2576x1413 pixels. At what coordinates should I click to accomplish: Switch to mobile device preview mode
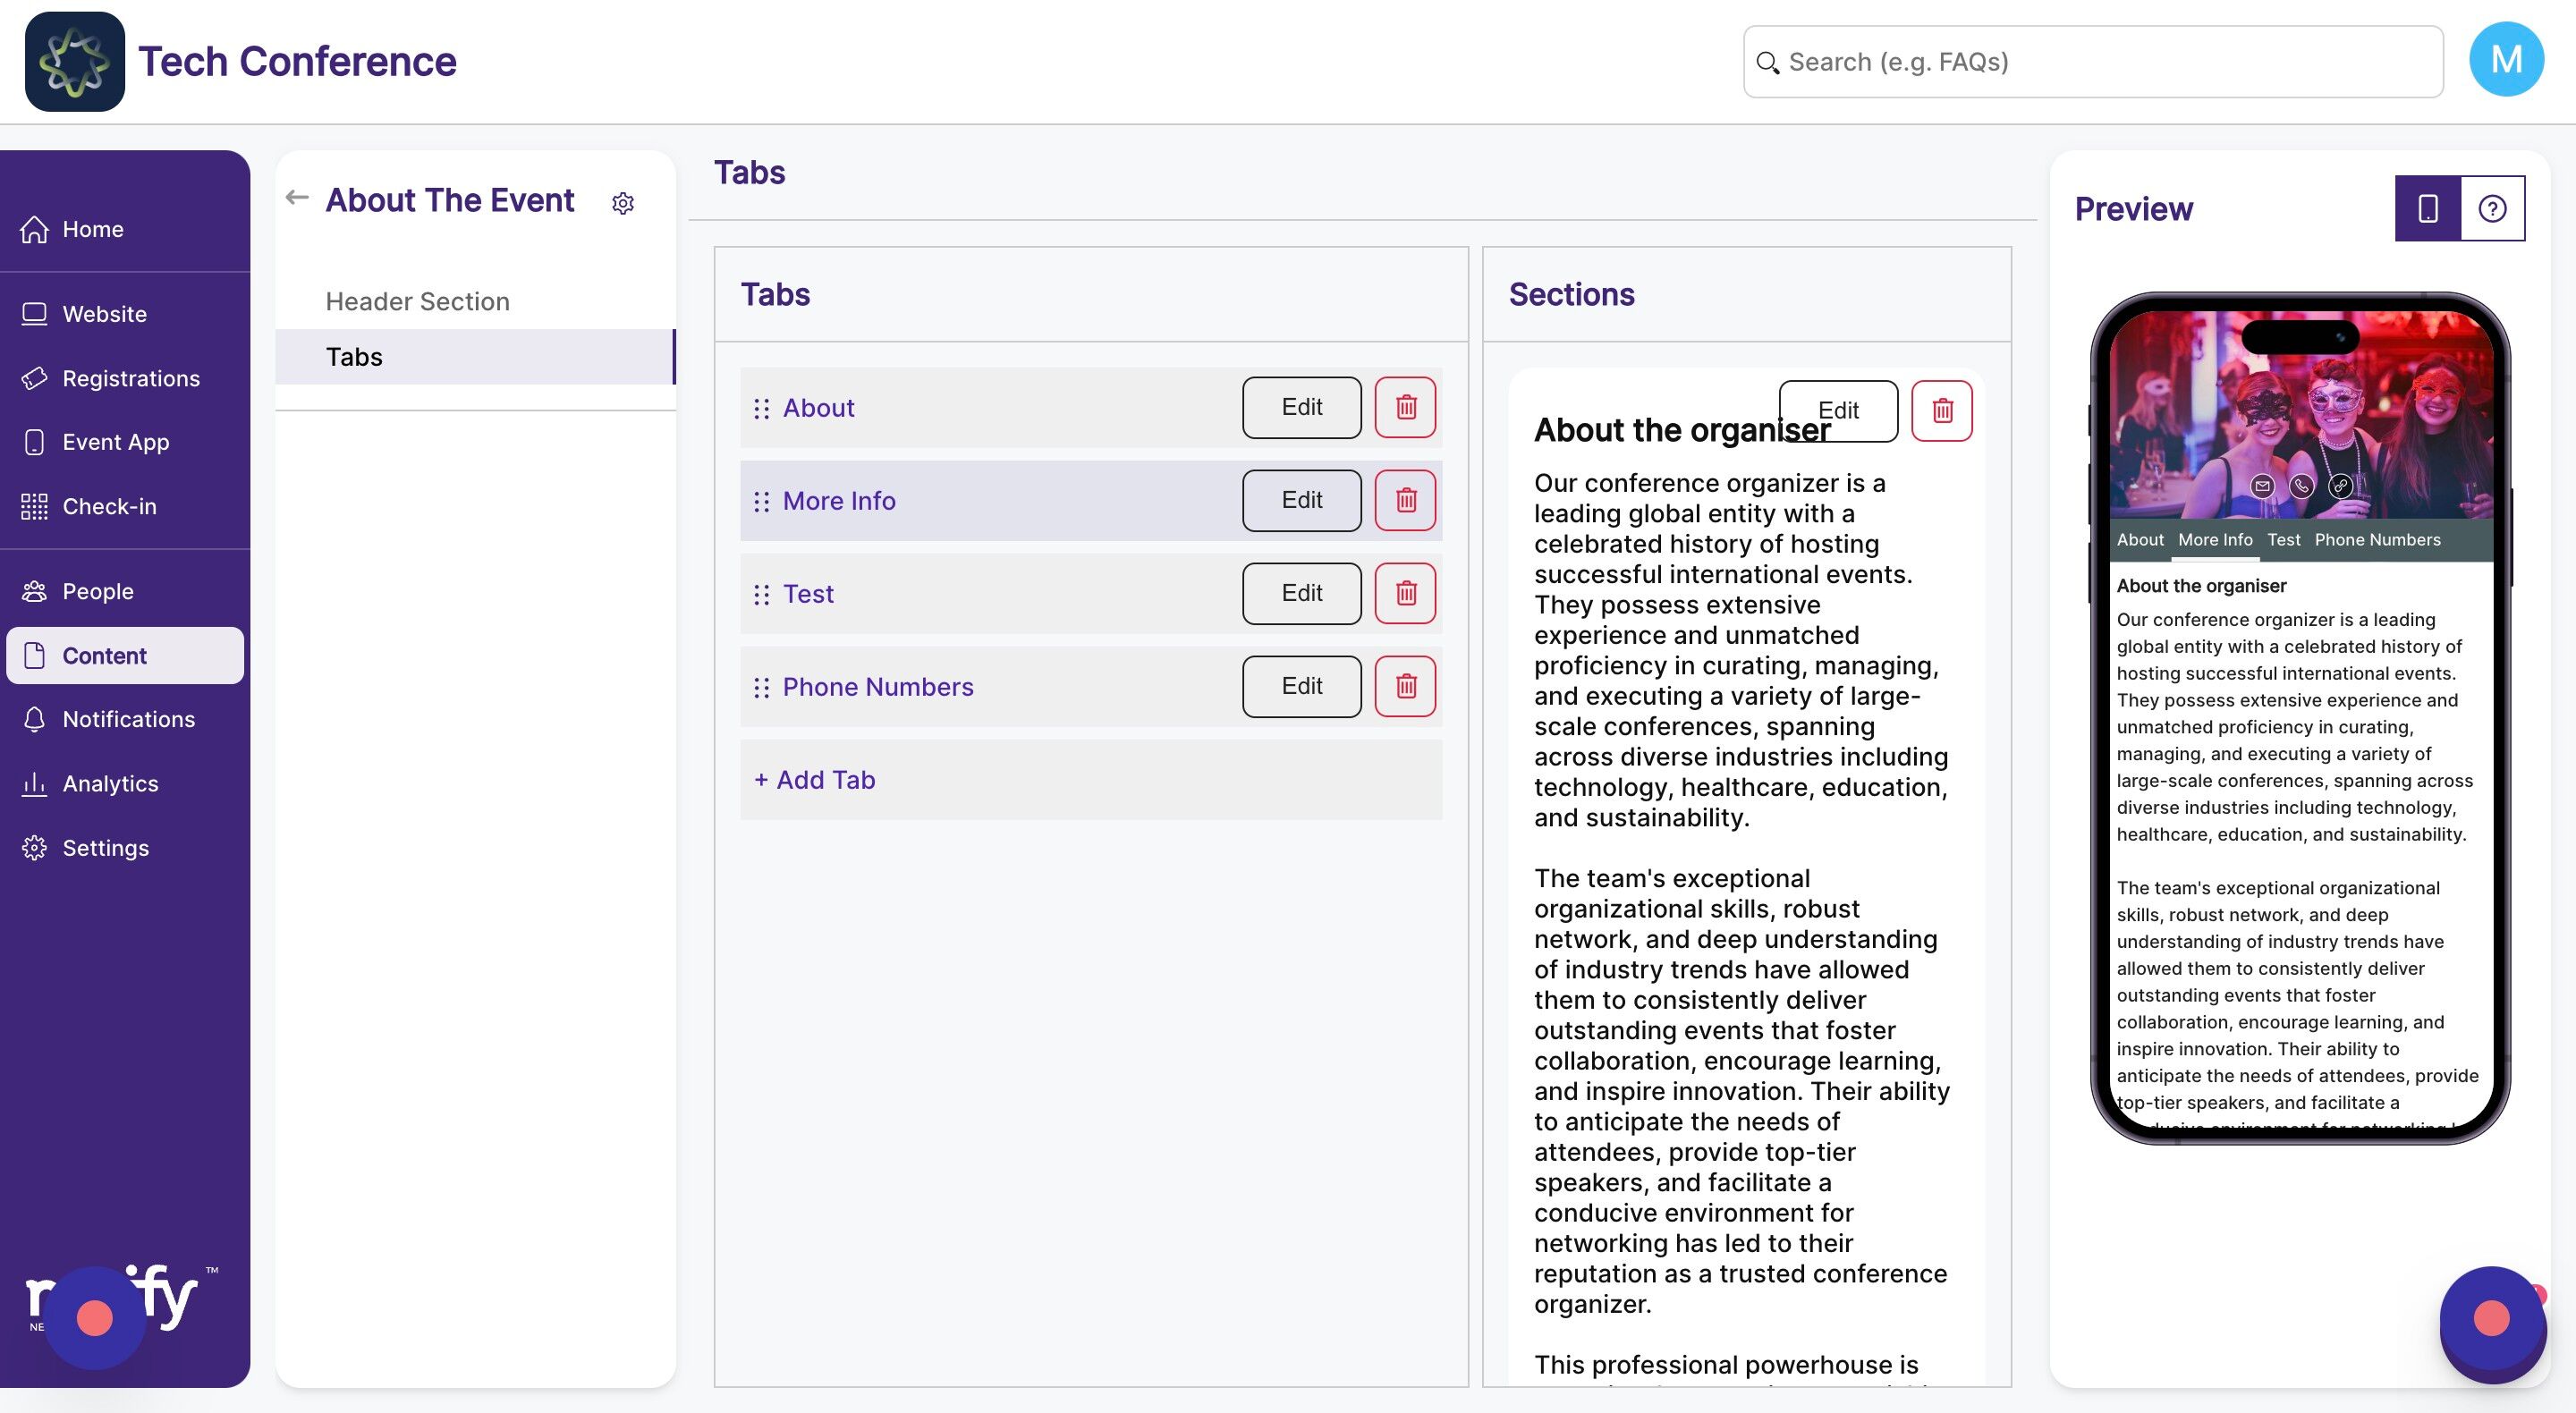[2427, 208]
